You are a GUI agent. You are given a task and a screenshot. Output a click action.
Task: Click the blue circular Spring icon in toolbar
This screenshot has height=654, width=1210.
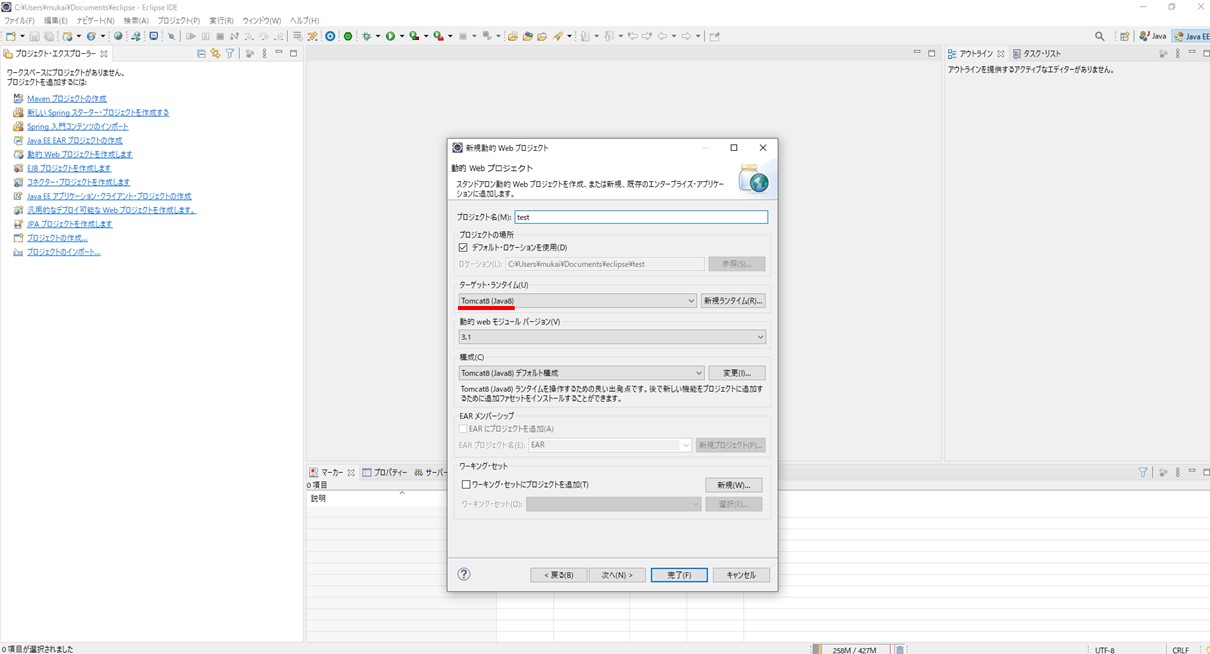coord(330,36)
